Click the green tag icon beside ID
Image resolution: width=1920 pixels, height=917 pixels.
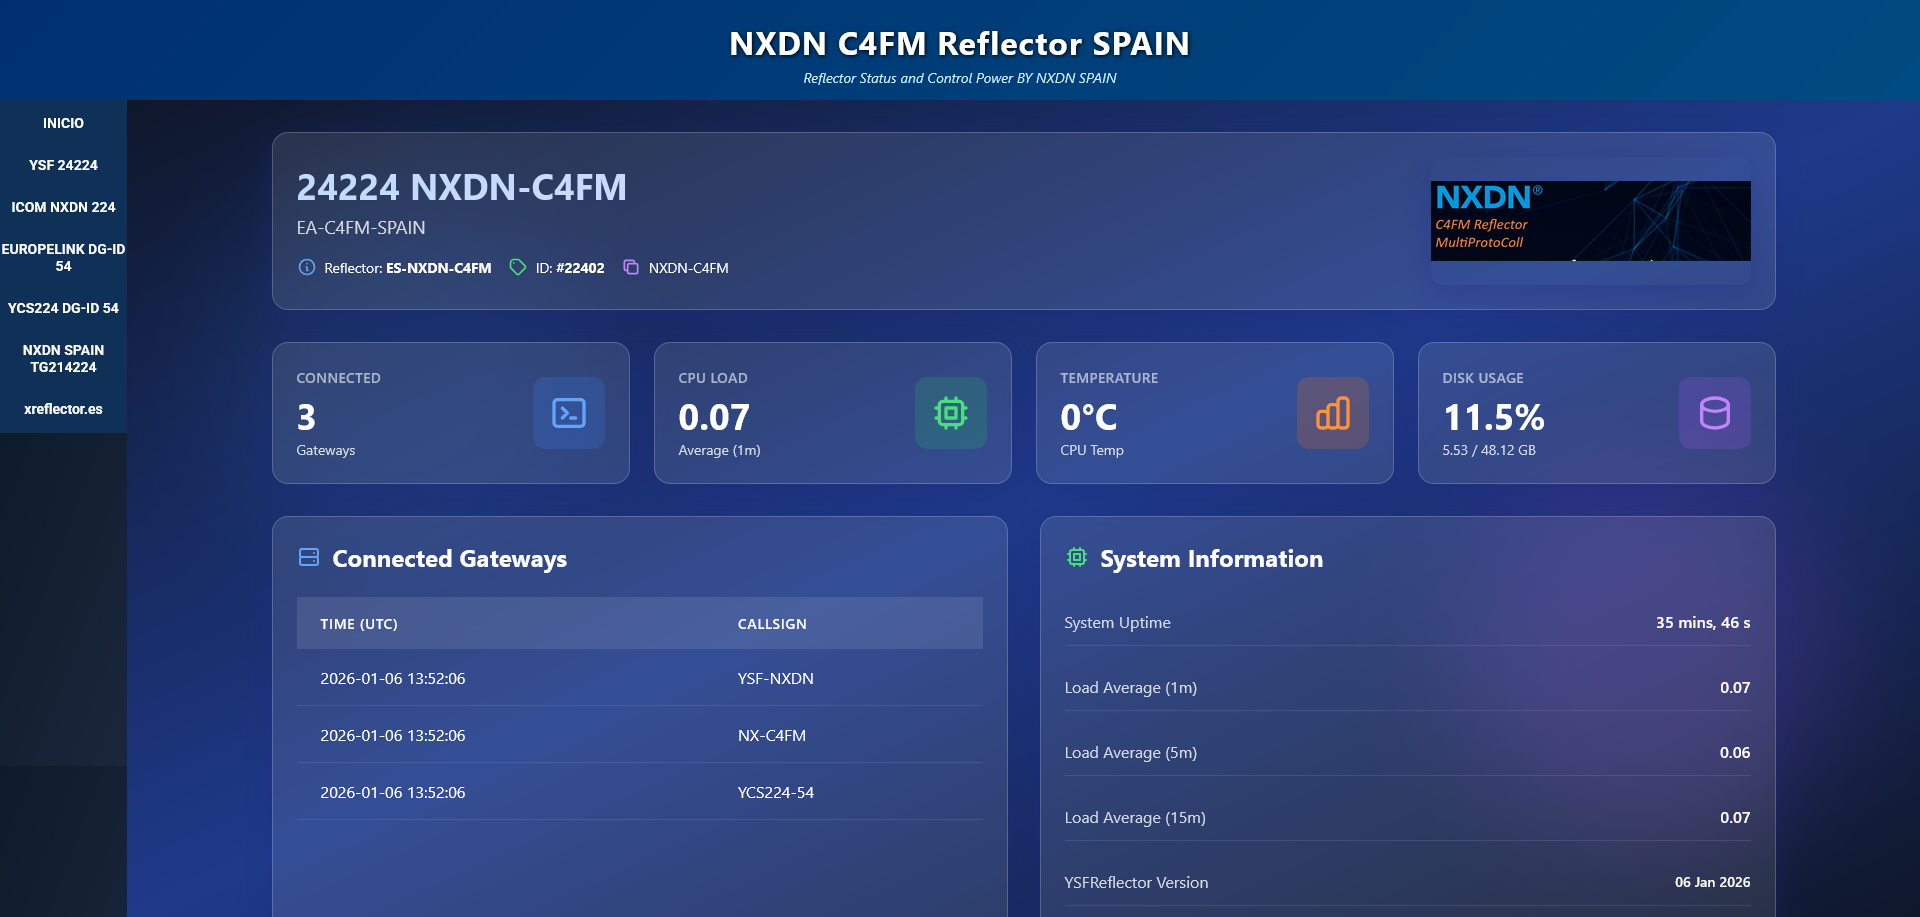click(x=517, y=267)
